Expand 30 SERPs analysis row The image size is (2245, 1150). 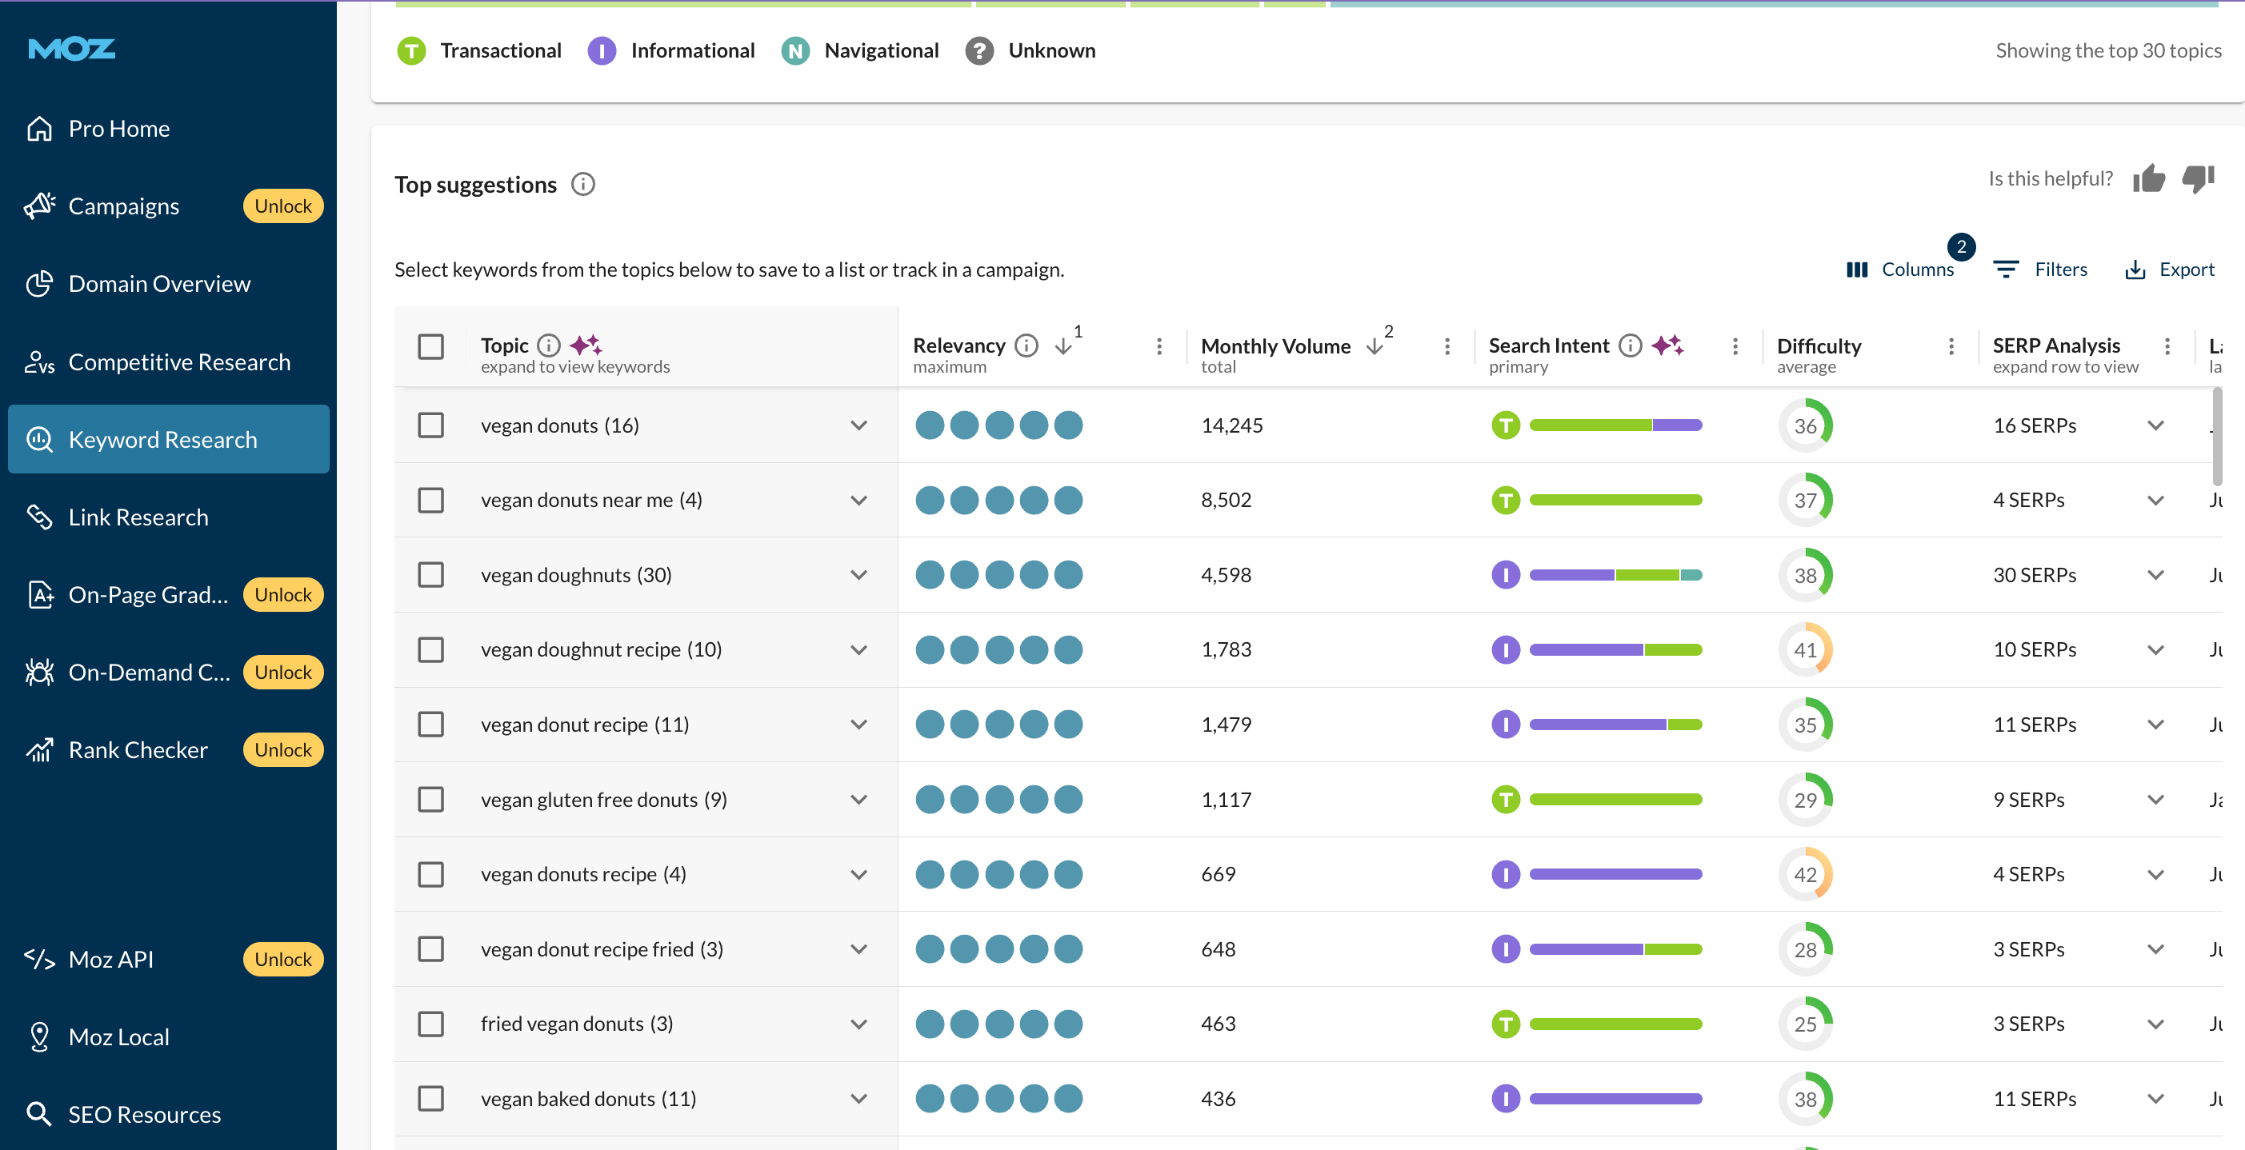coord(2156,575)
